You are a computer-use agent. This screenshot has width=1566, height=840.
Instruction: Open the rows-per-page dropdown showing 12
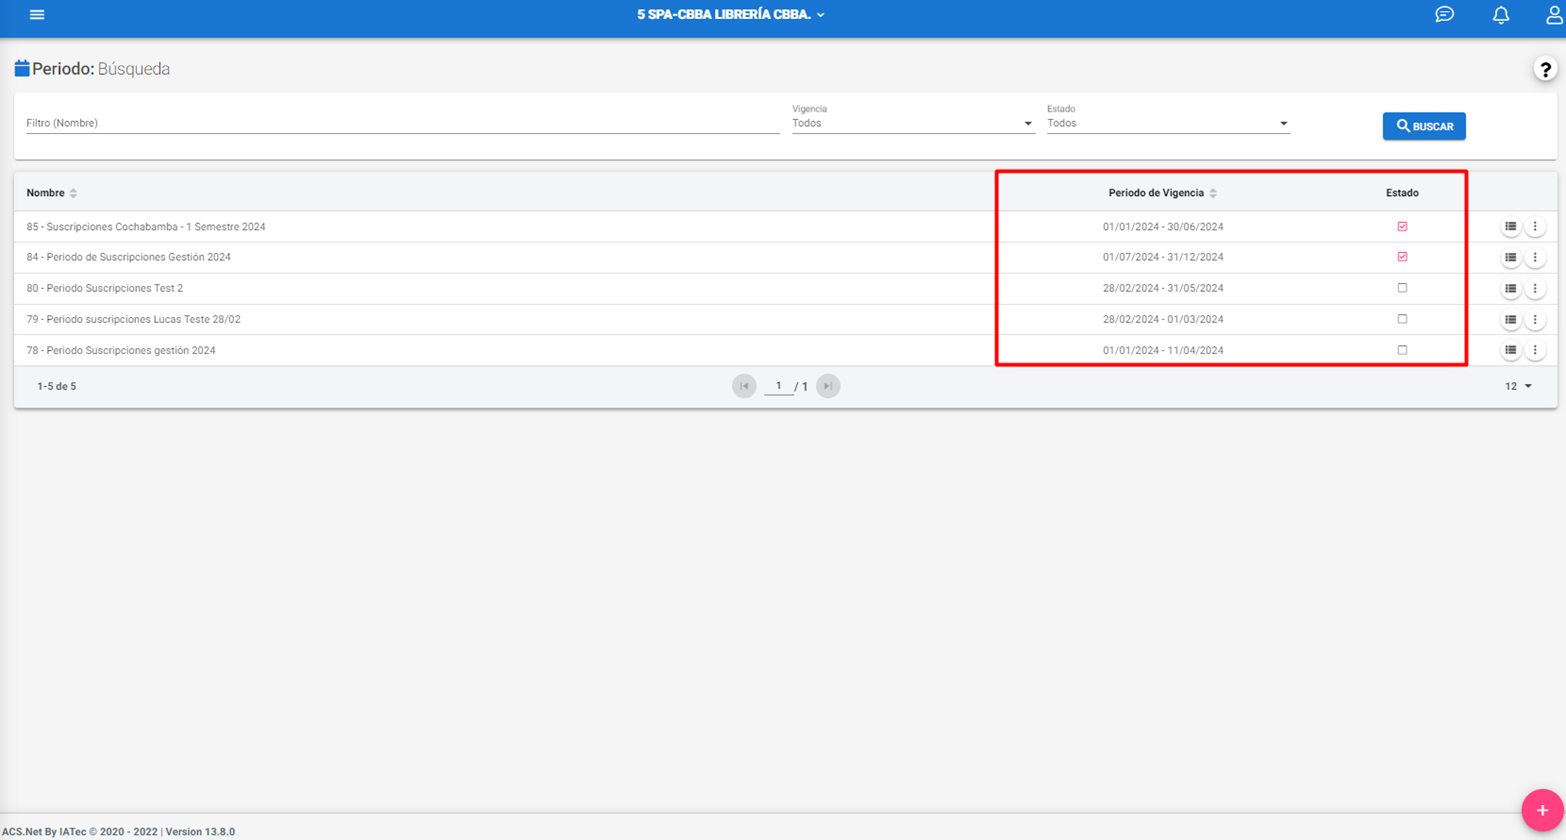(x=1518, y=386)
